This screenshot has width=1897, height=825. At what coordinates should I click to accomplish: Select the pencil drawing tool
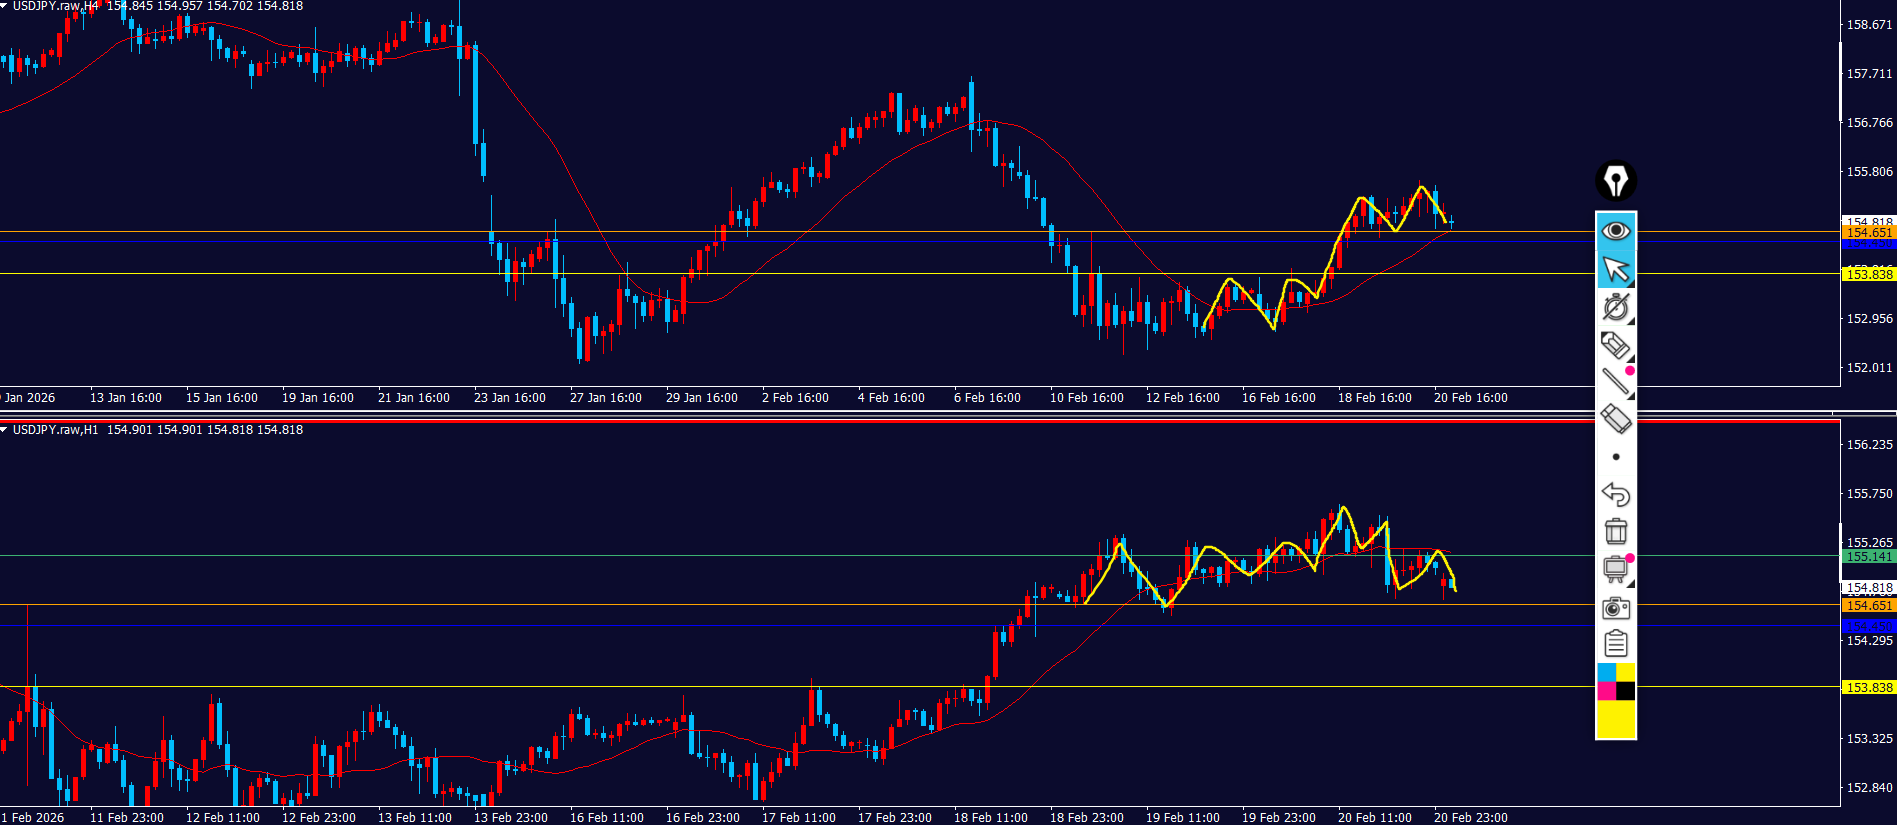pos(1615,345)
